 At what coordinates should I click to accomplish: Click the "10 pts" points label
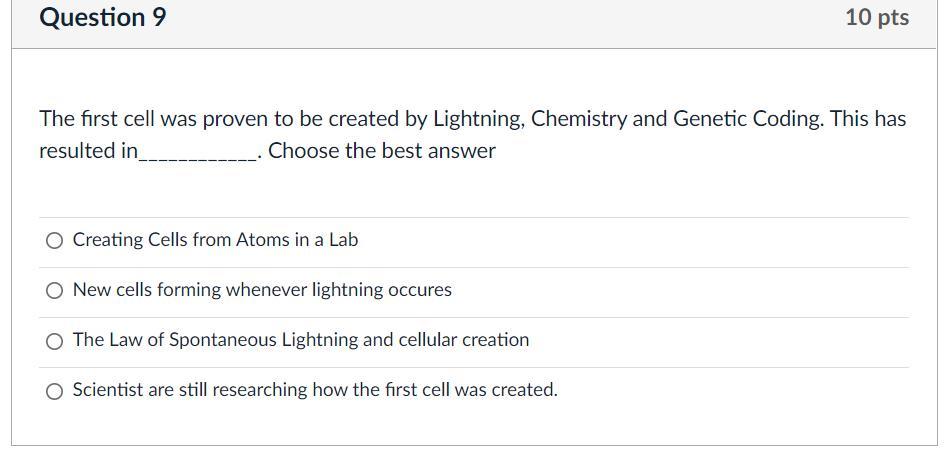pyautogui.click(x=877, y=18)
